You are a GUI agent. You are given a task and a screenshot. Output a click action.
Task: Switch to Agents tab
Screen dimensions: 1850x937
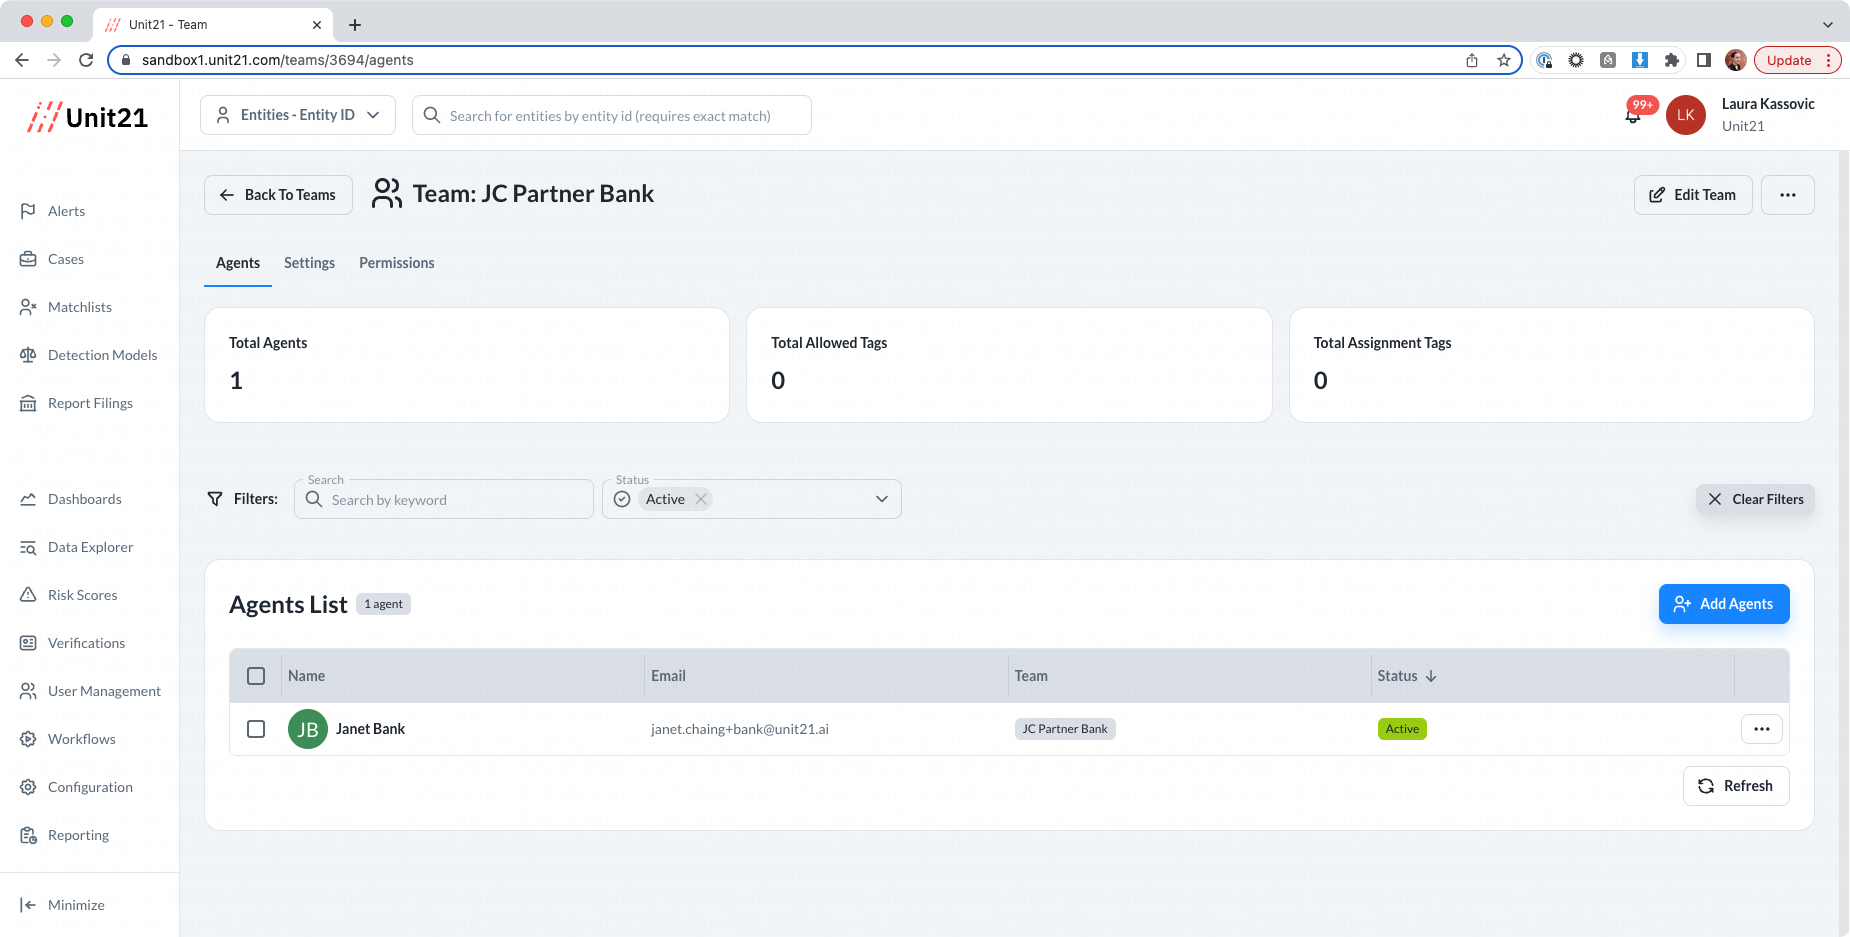[238, 263]
